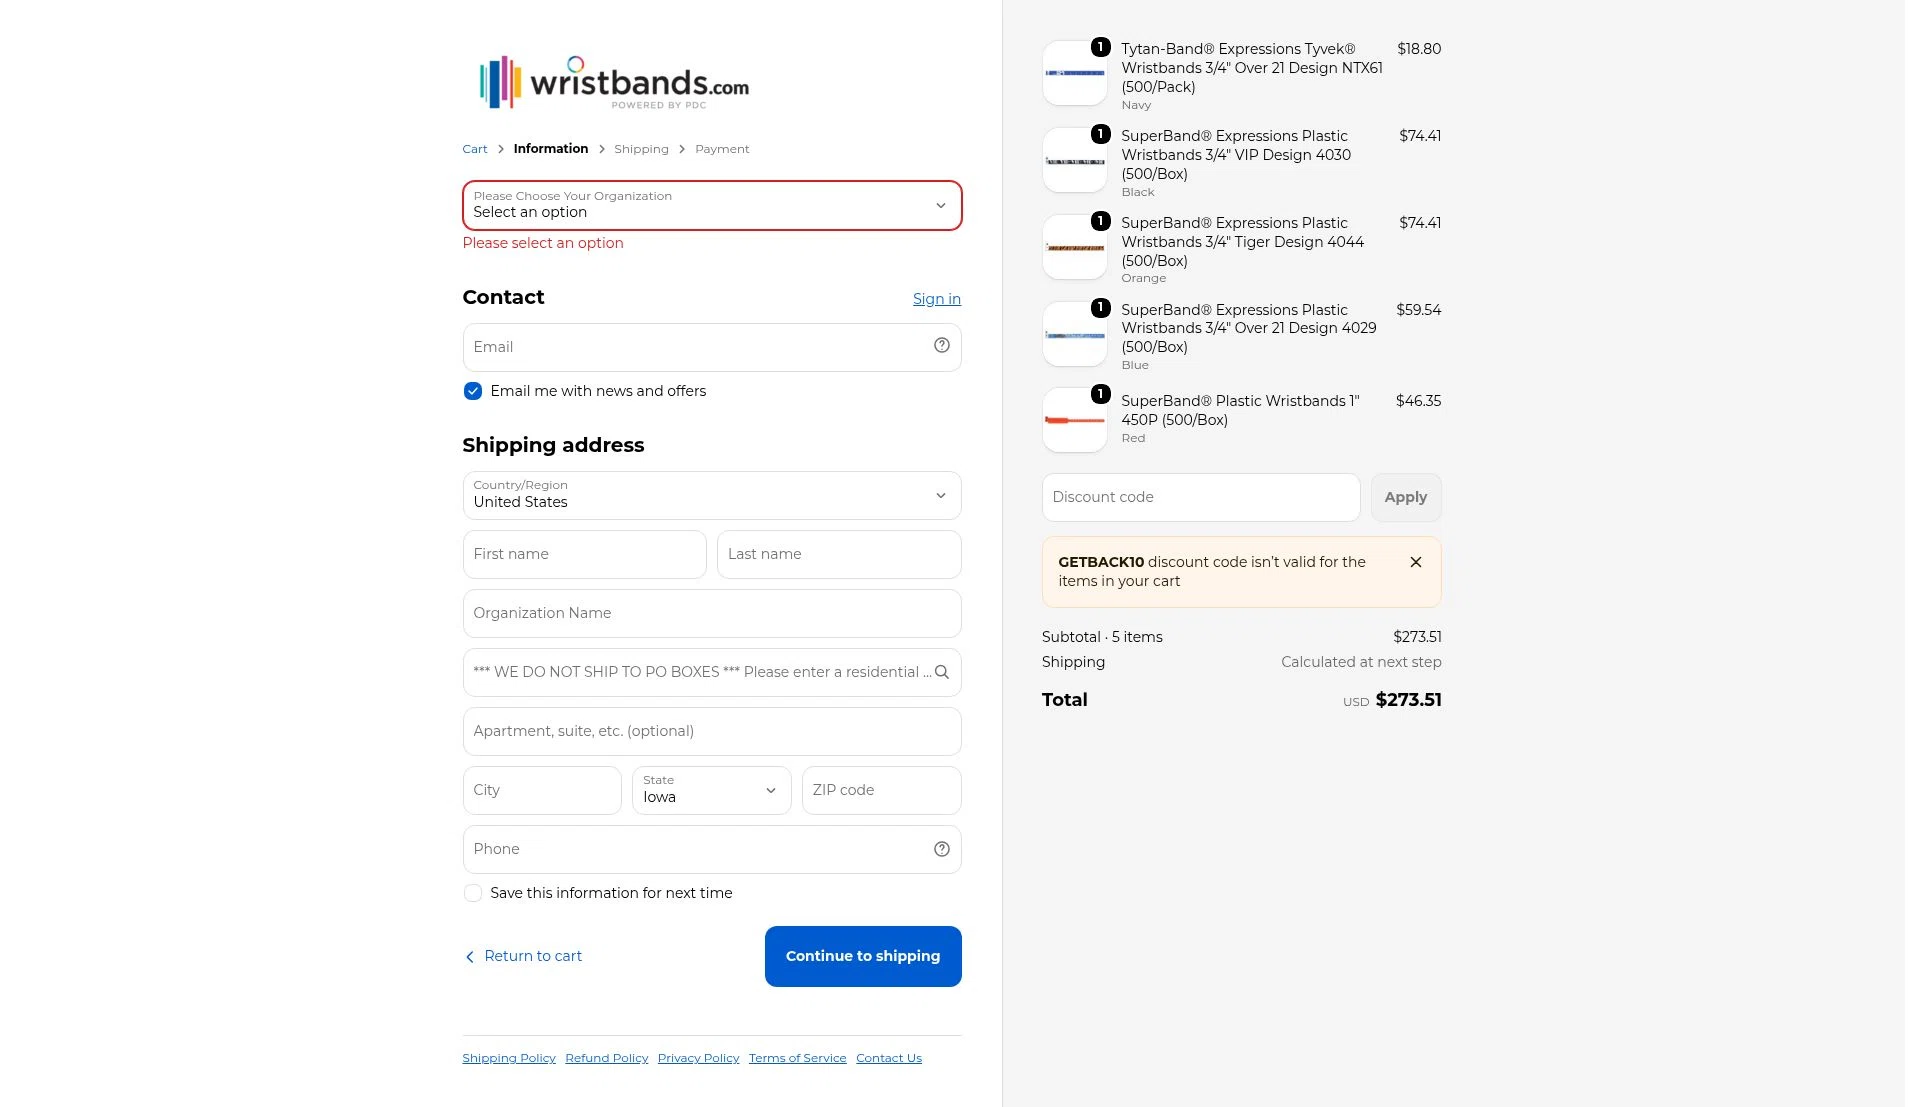Click the Apply discount button
This screenshot has width=1920, height=1107.
1405,497
